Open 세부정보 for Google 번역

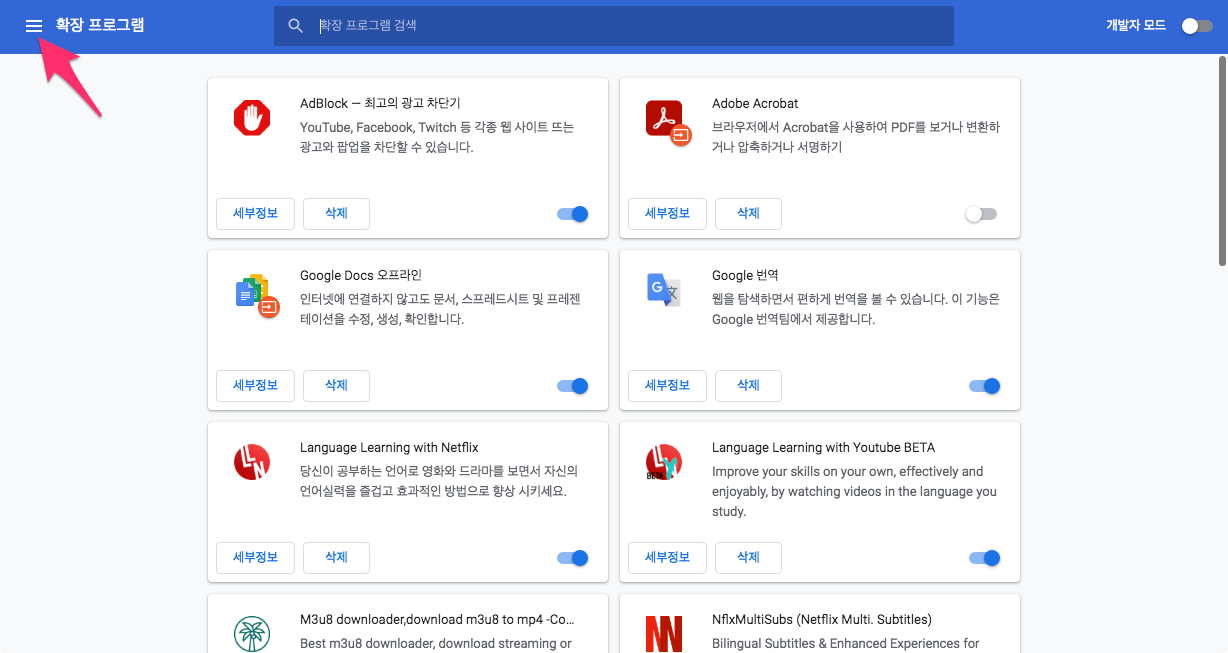(x=667, y=386)
